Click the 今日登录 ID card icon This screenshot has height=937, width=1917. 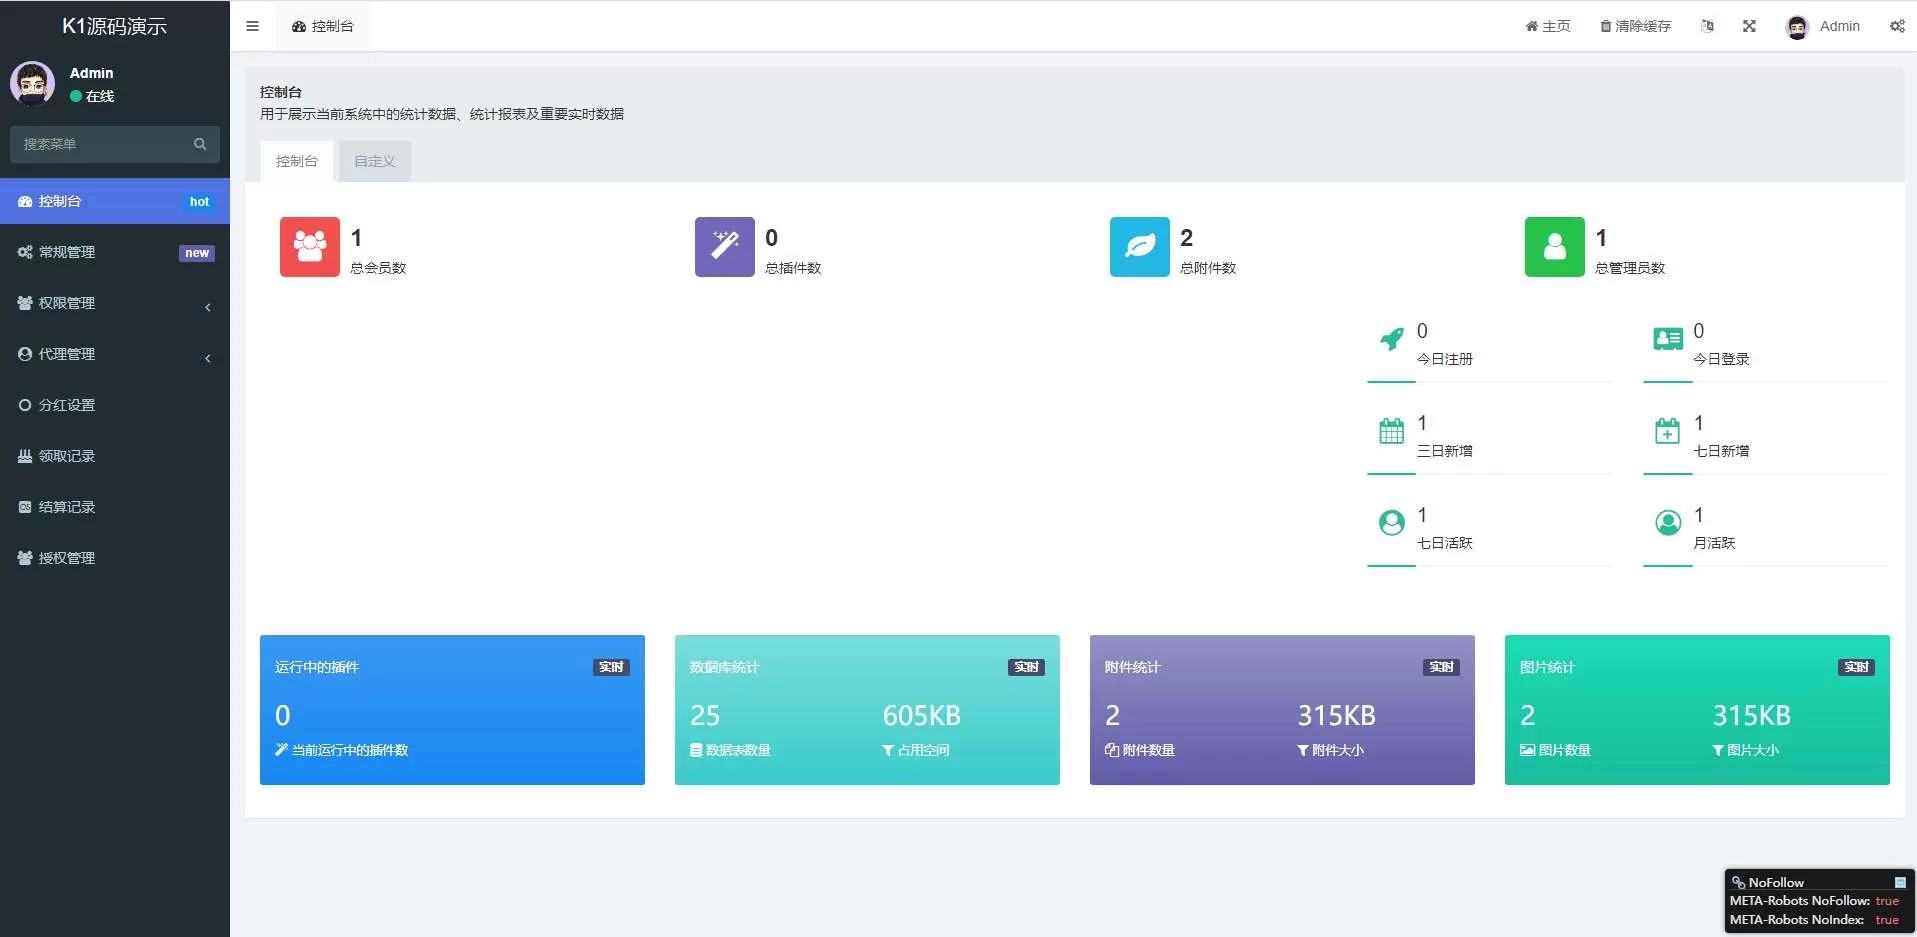pyautogui.click(x=1668, y=339)
